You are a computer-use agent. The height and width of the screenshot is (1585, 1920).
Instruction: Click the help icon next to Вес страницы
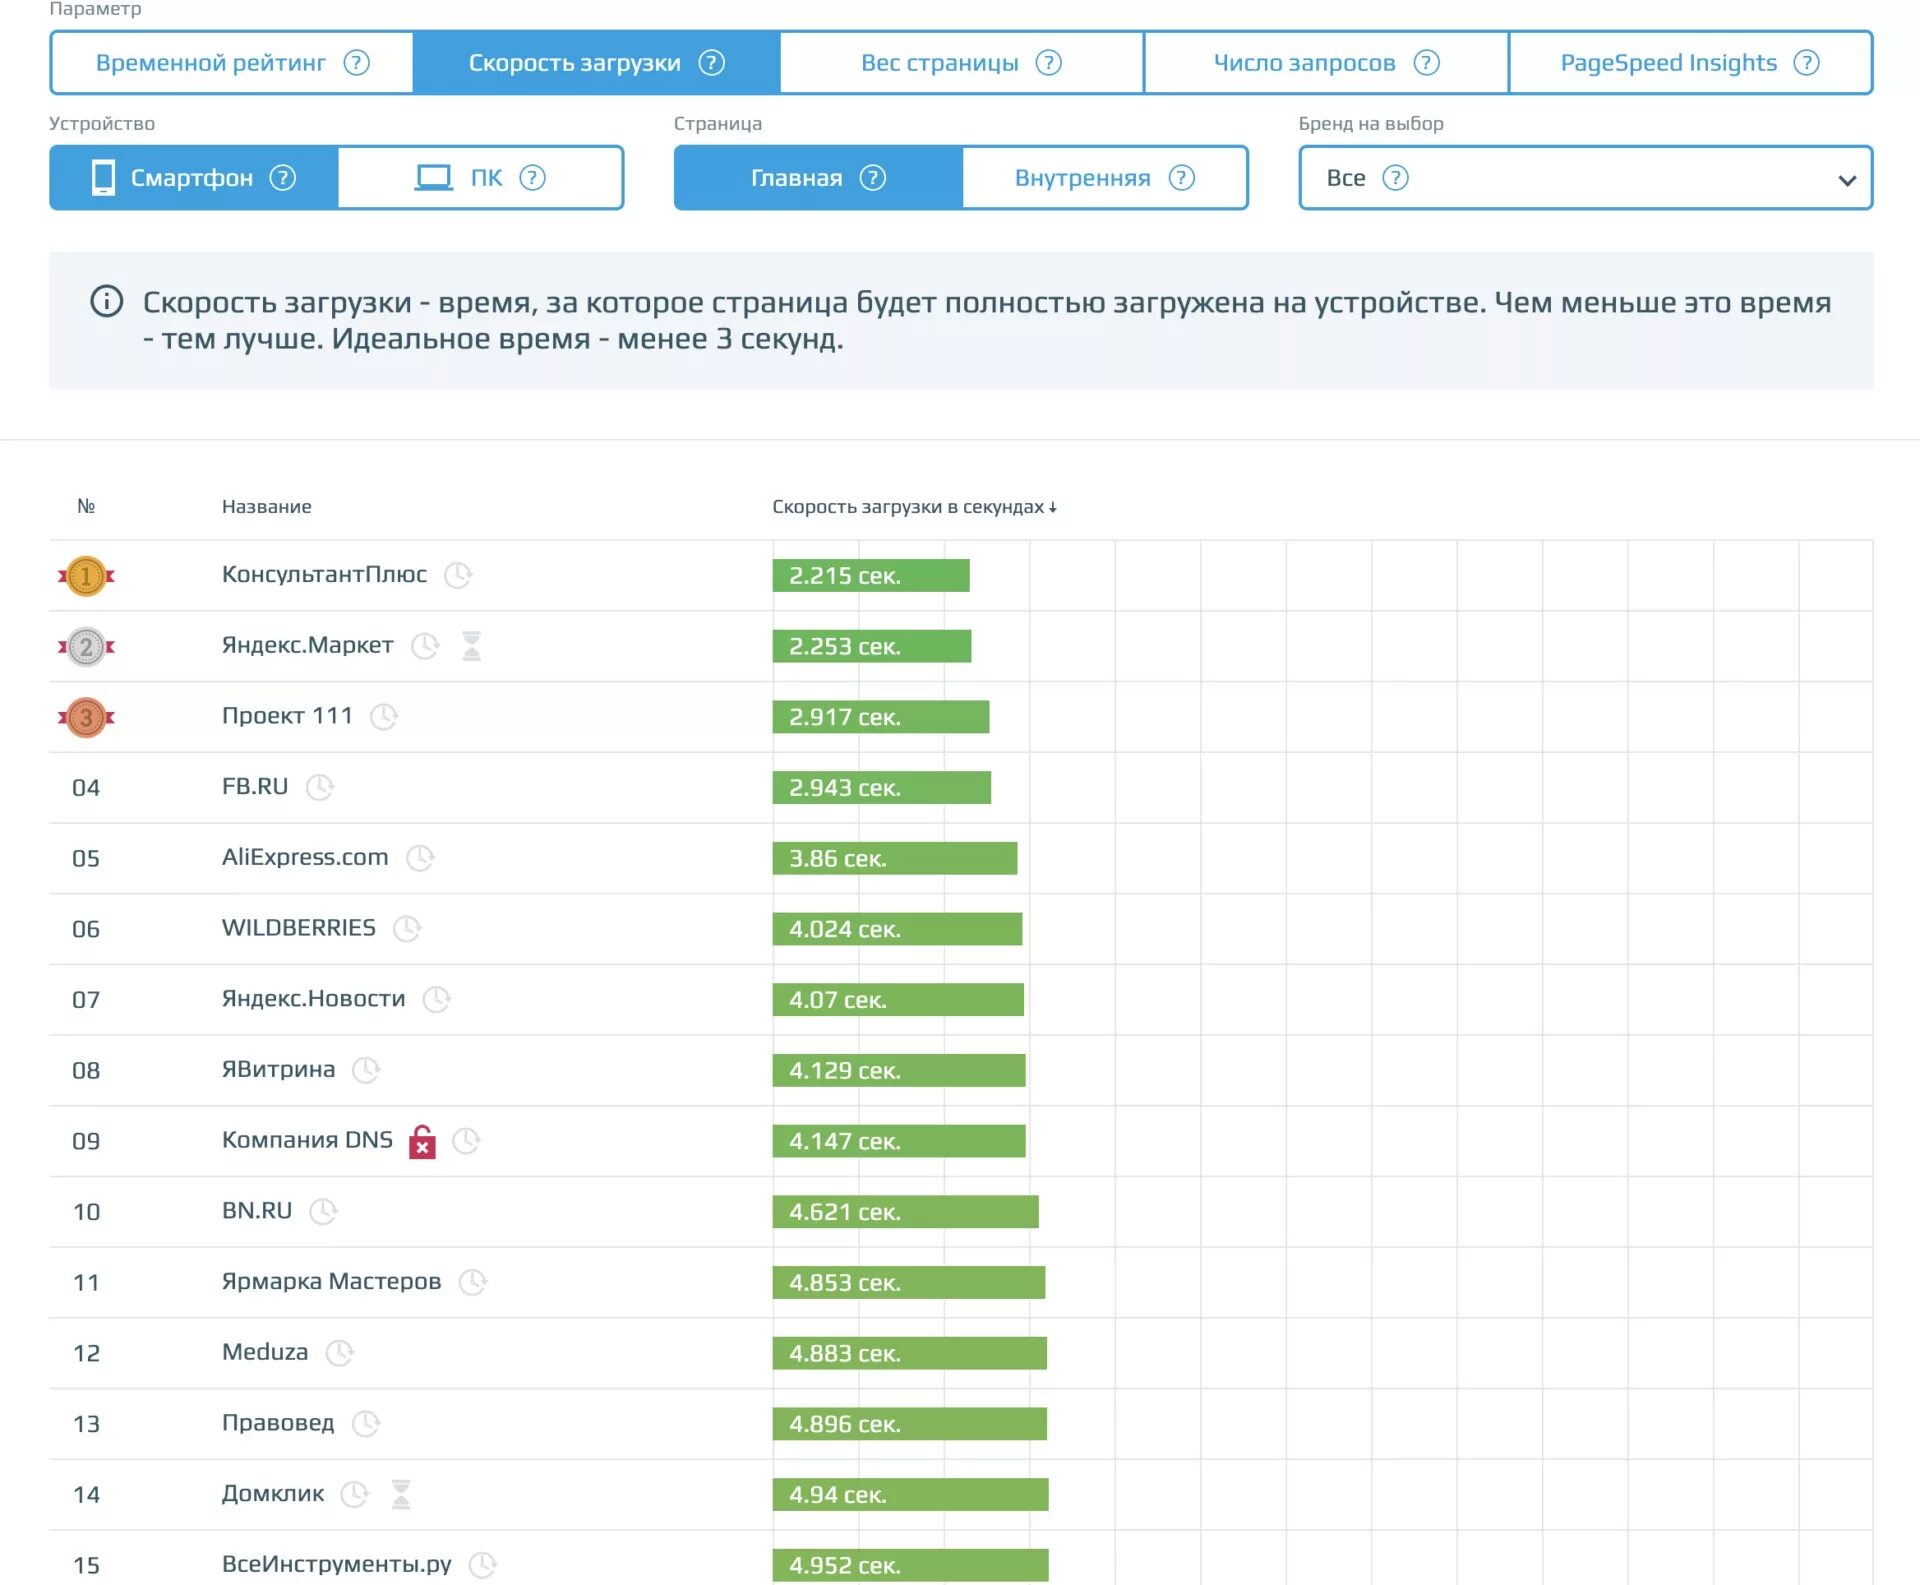point(1048,63)
